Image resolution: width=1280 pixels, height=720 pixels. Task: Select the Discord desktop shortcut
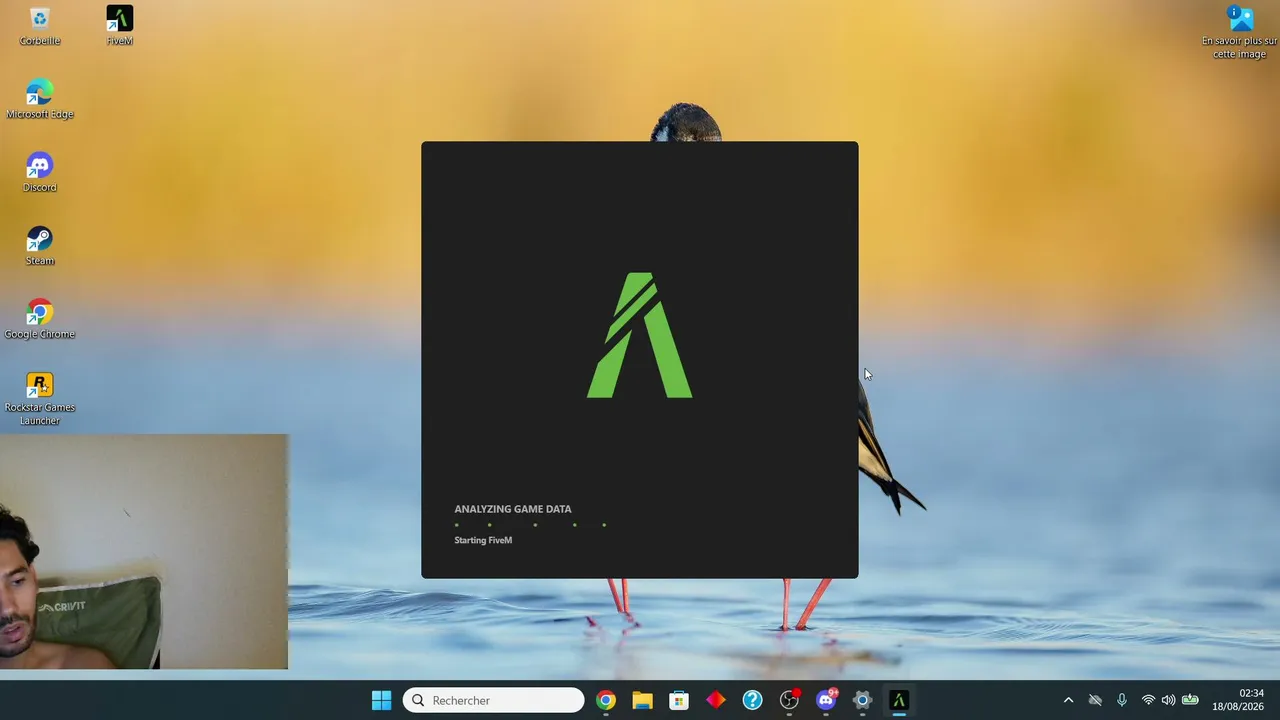pyautogui.click(x=40, y=172)
